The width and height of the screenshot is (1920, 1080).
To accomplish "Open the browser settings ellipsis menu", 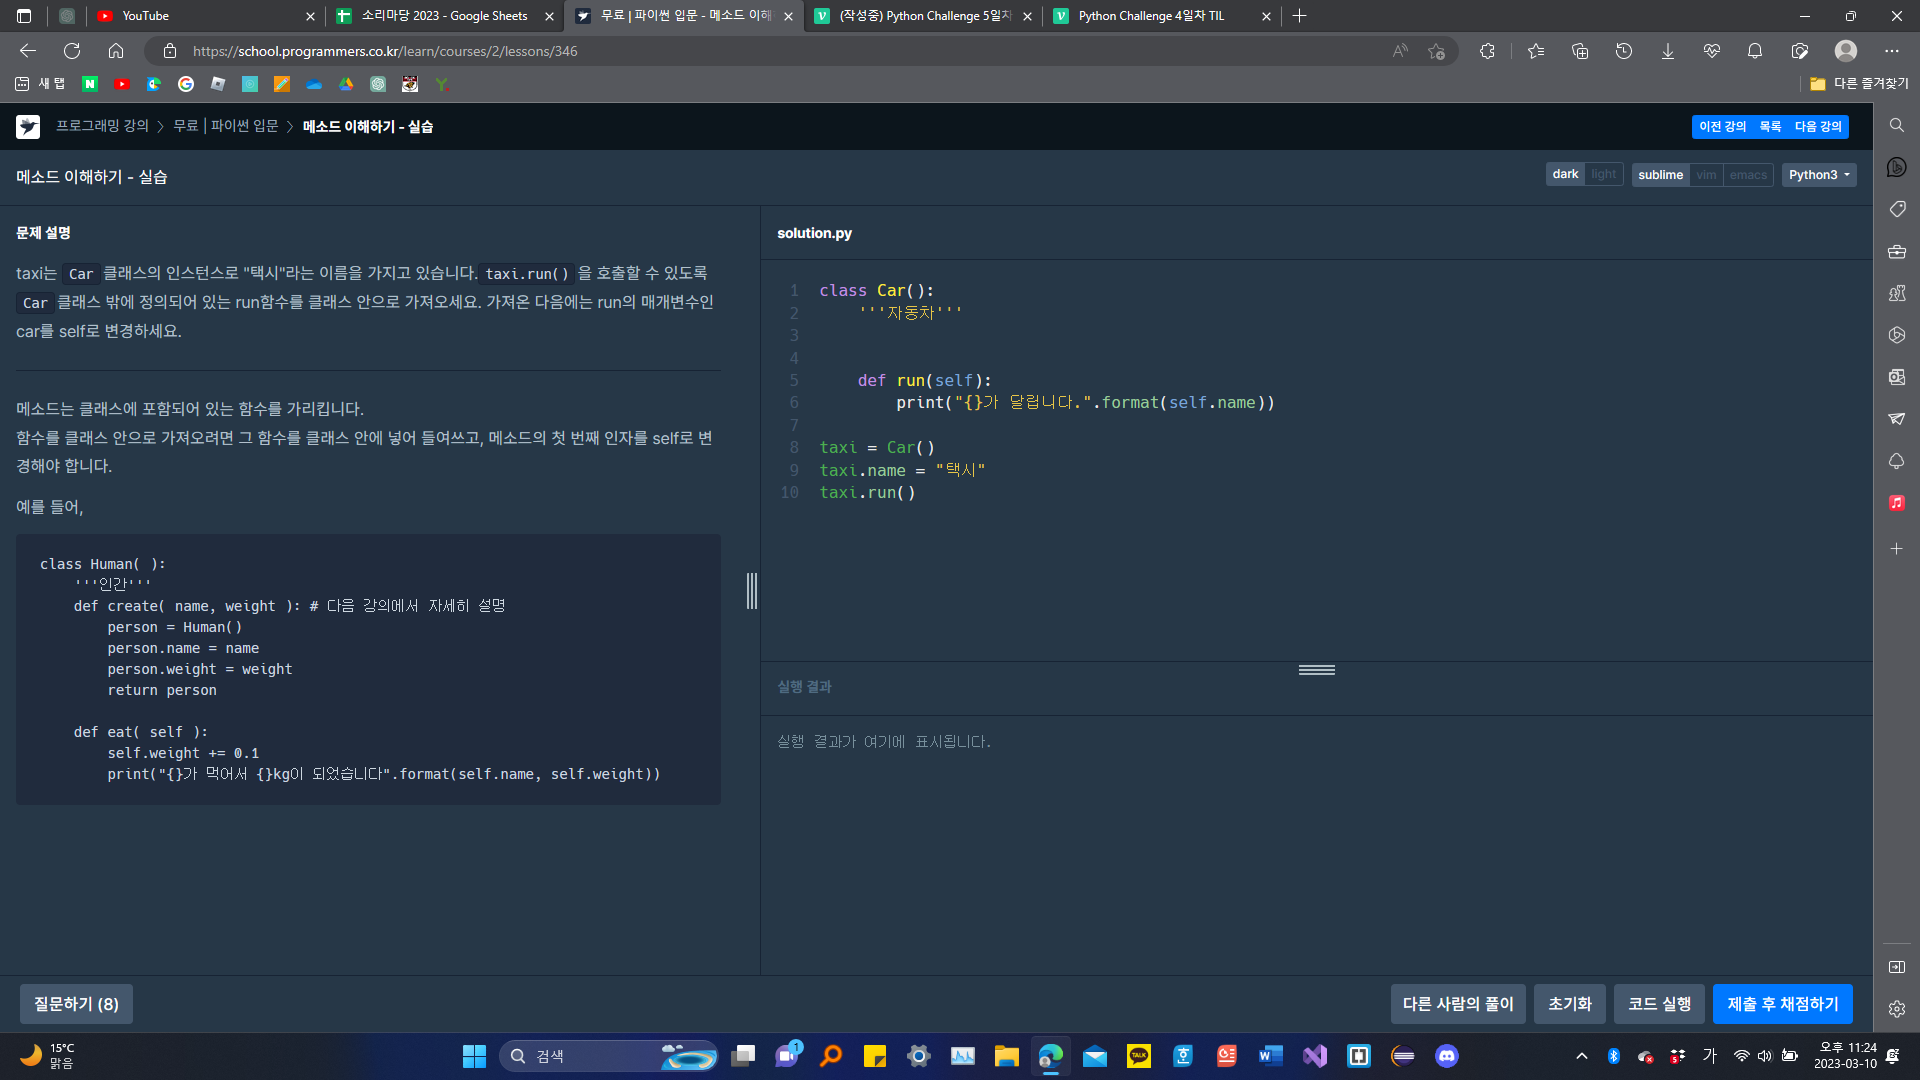I will point(1891,51).
